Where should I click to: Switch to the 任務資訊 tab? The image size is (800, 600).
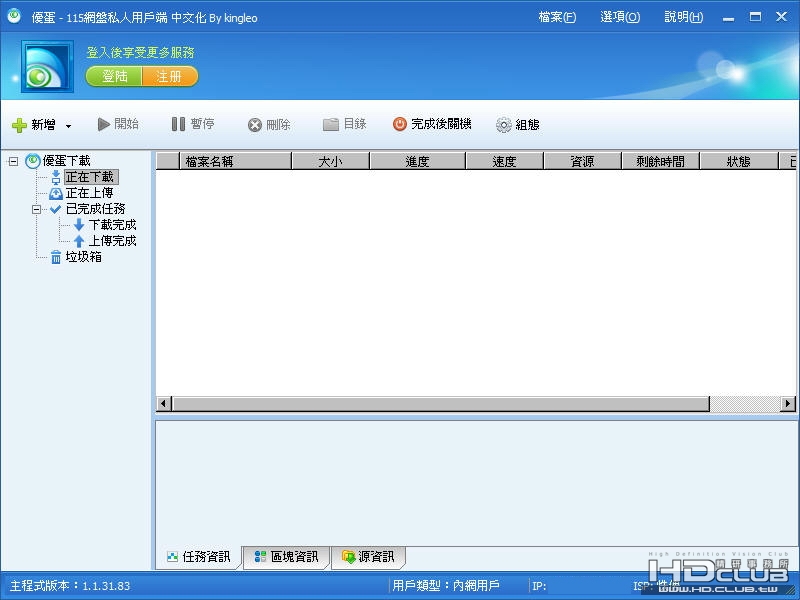point(198,557)
